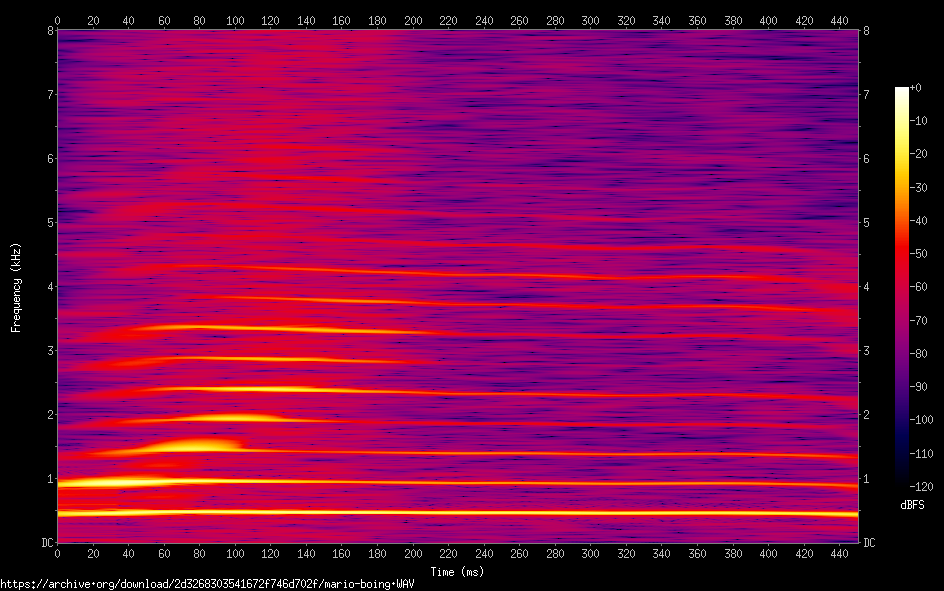Click the bright burst on the 1.5 kHz harmonic
The image size is (944, 591).
pos(200,444)
